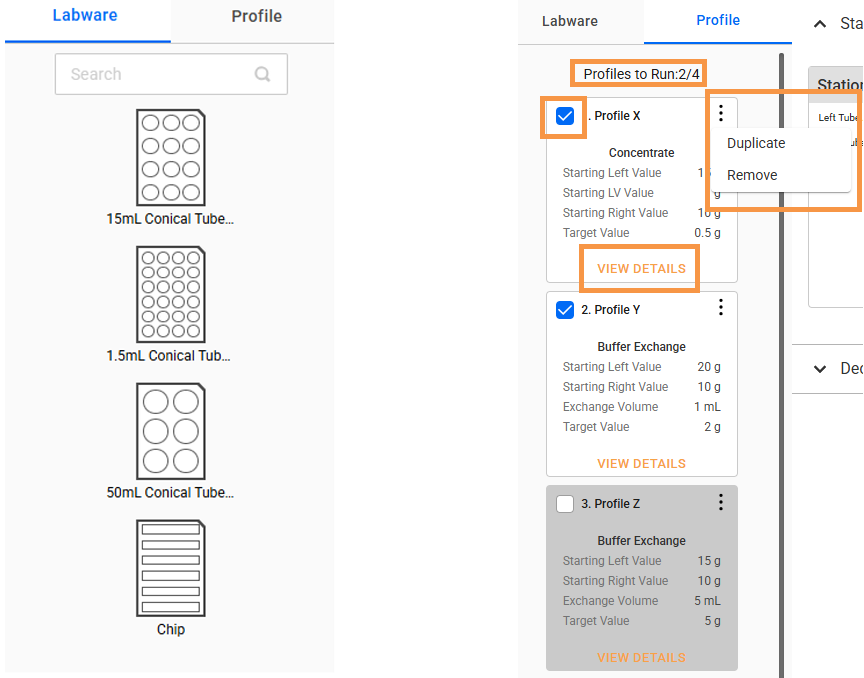
Task: Choose Duplicate from the context menu
Action: pos(756,143)
